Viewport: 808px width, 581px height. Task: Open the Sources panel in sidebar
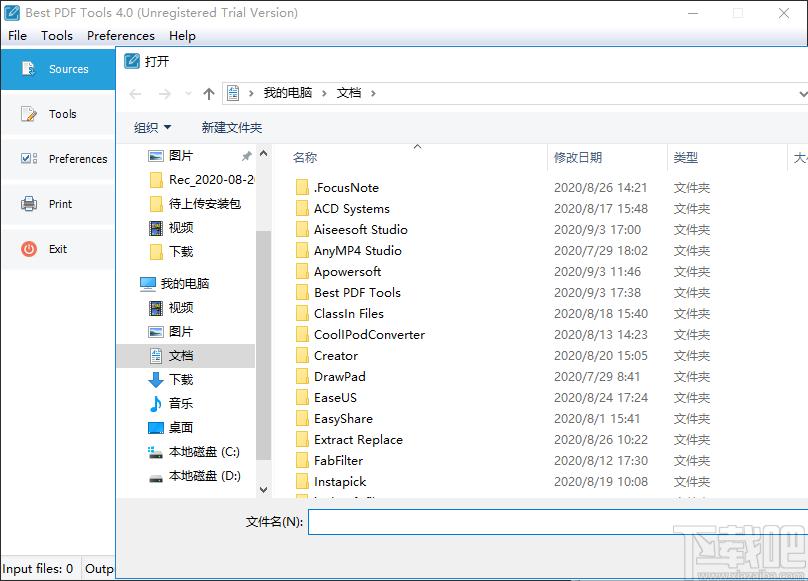[x=58, y=69]
